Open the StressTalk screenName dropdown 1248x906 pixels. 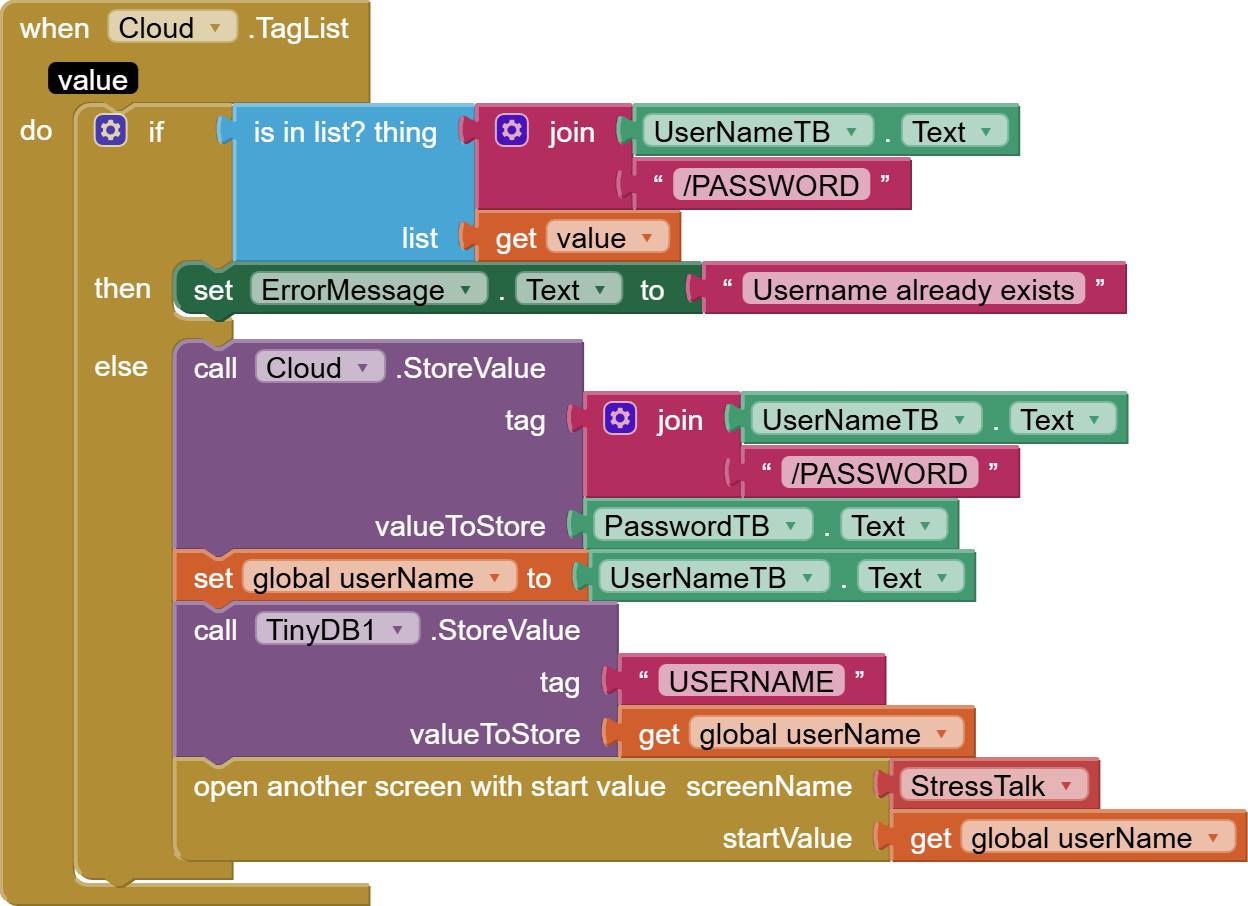click(x=994, y=786)
